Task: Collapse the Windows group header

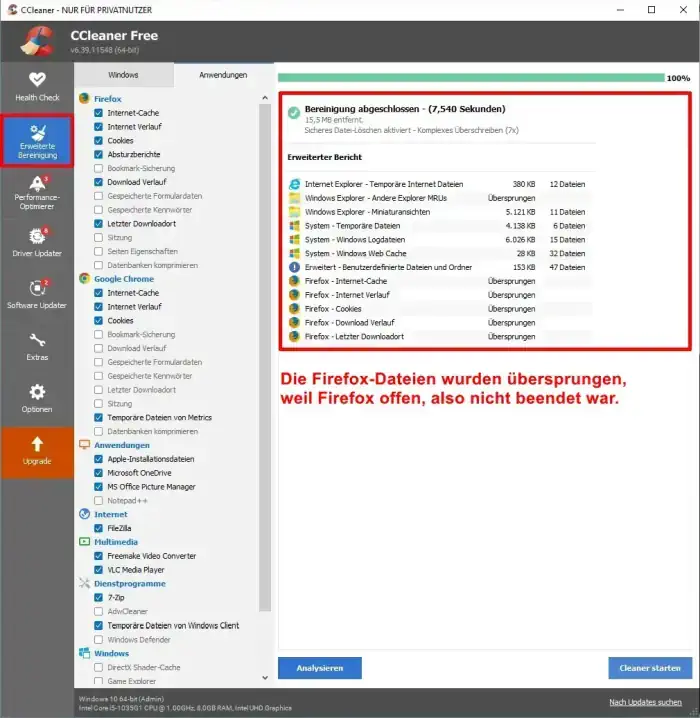Action: coord(111,653)
